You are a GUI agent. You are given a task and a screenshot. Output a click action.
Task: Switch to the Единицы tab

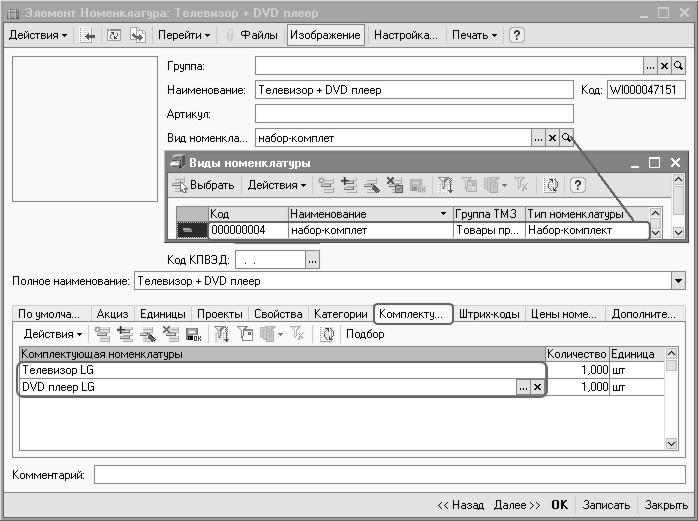[162, 313]
